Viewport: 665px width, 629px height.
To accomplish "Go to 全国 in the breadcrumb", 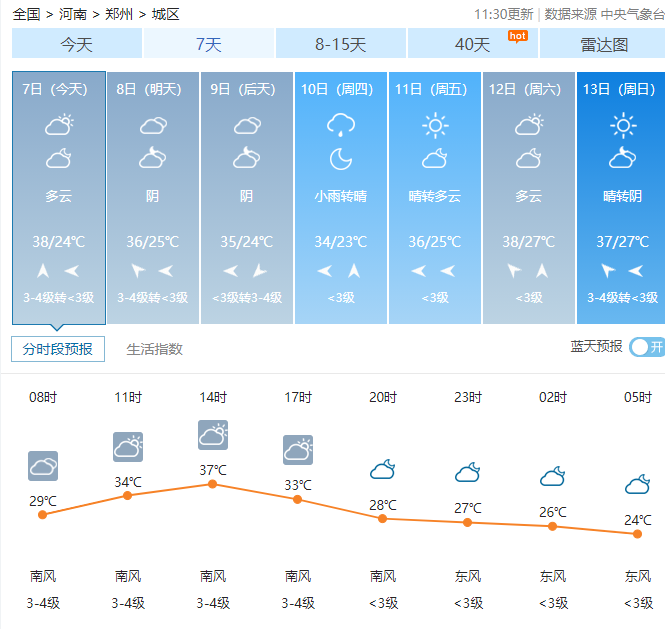I will tap(26, 14).
